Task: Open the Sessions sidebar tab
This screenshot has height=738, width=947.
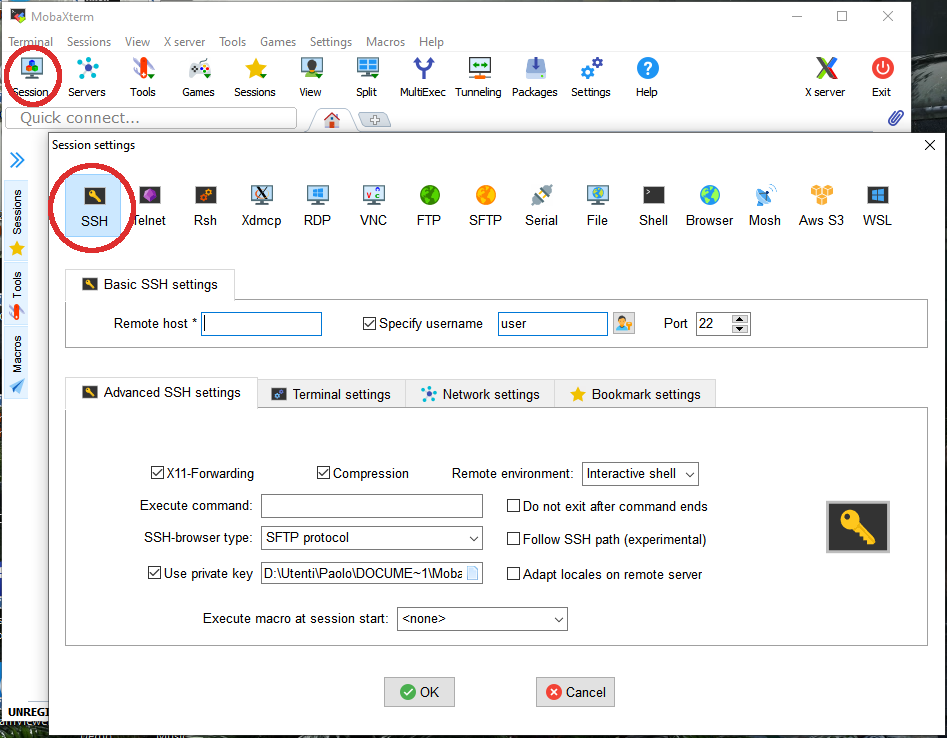Action: click(17, 222)
